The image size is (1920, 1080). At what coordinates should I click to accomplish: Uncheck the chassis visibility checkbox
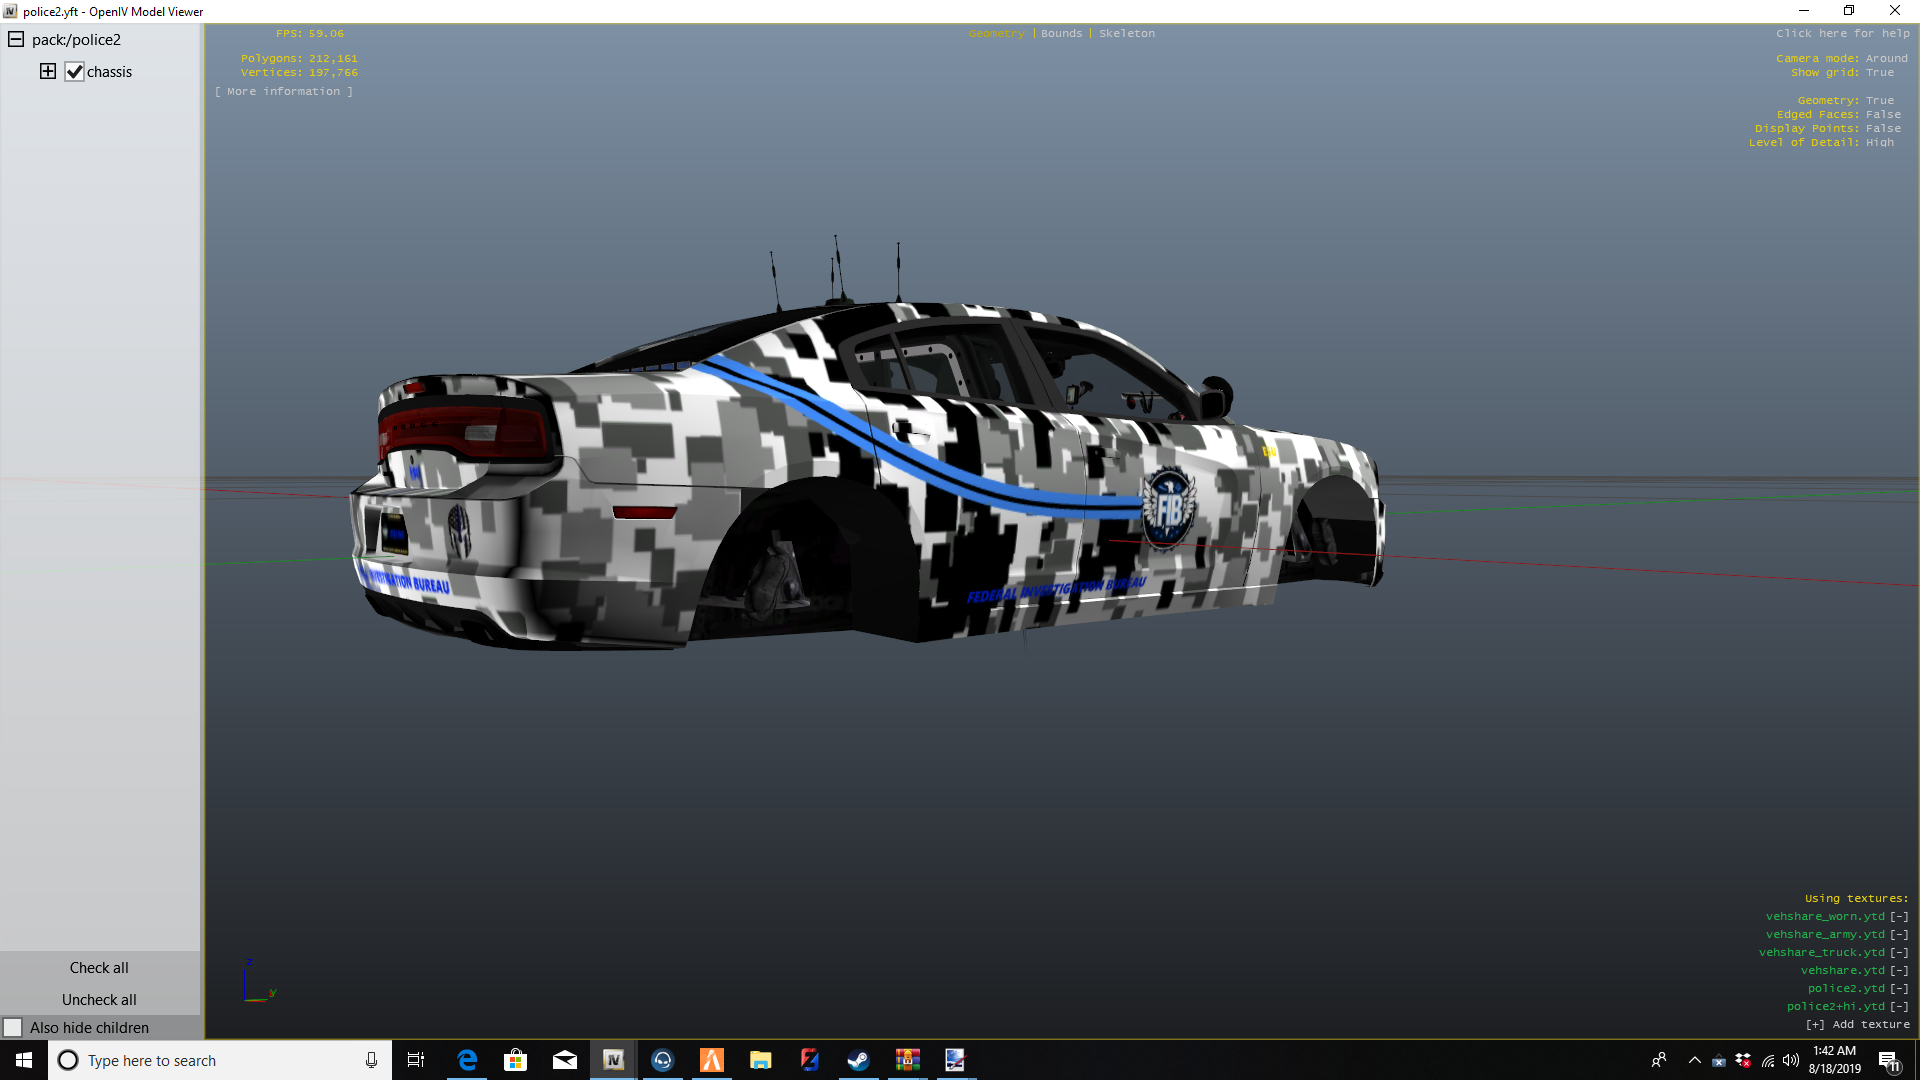click(74, 72)
